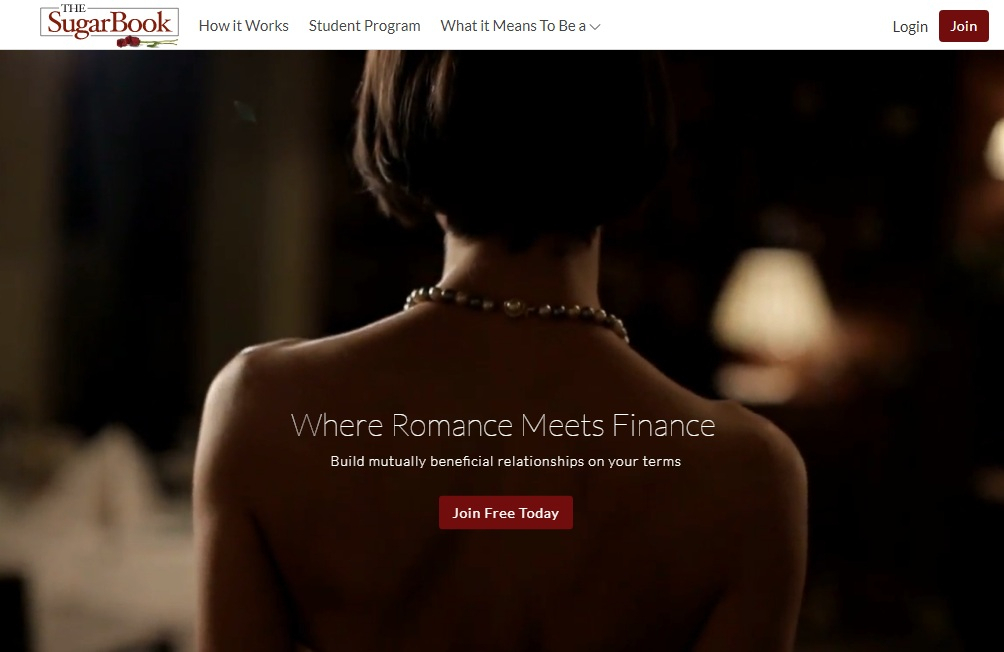The width and height of the screenshot is (1004, 652).
Task: Expand the What it Means To Be a menu
Action: (x=520, y=26)
